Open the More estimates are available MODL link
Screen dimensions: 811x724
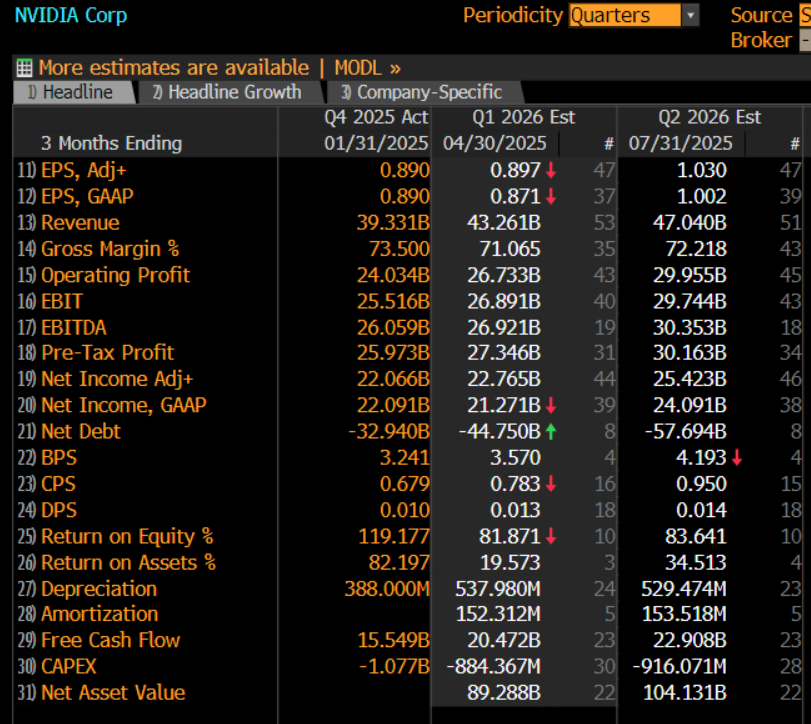(x=220, y=68)
